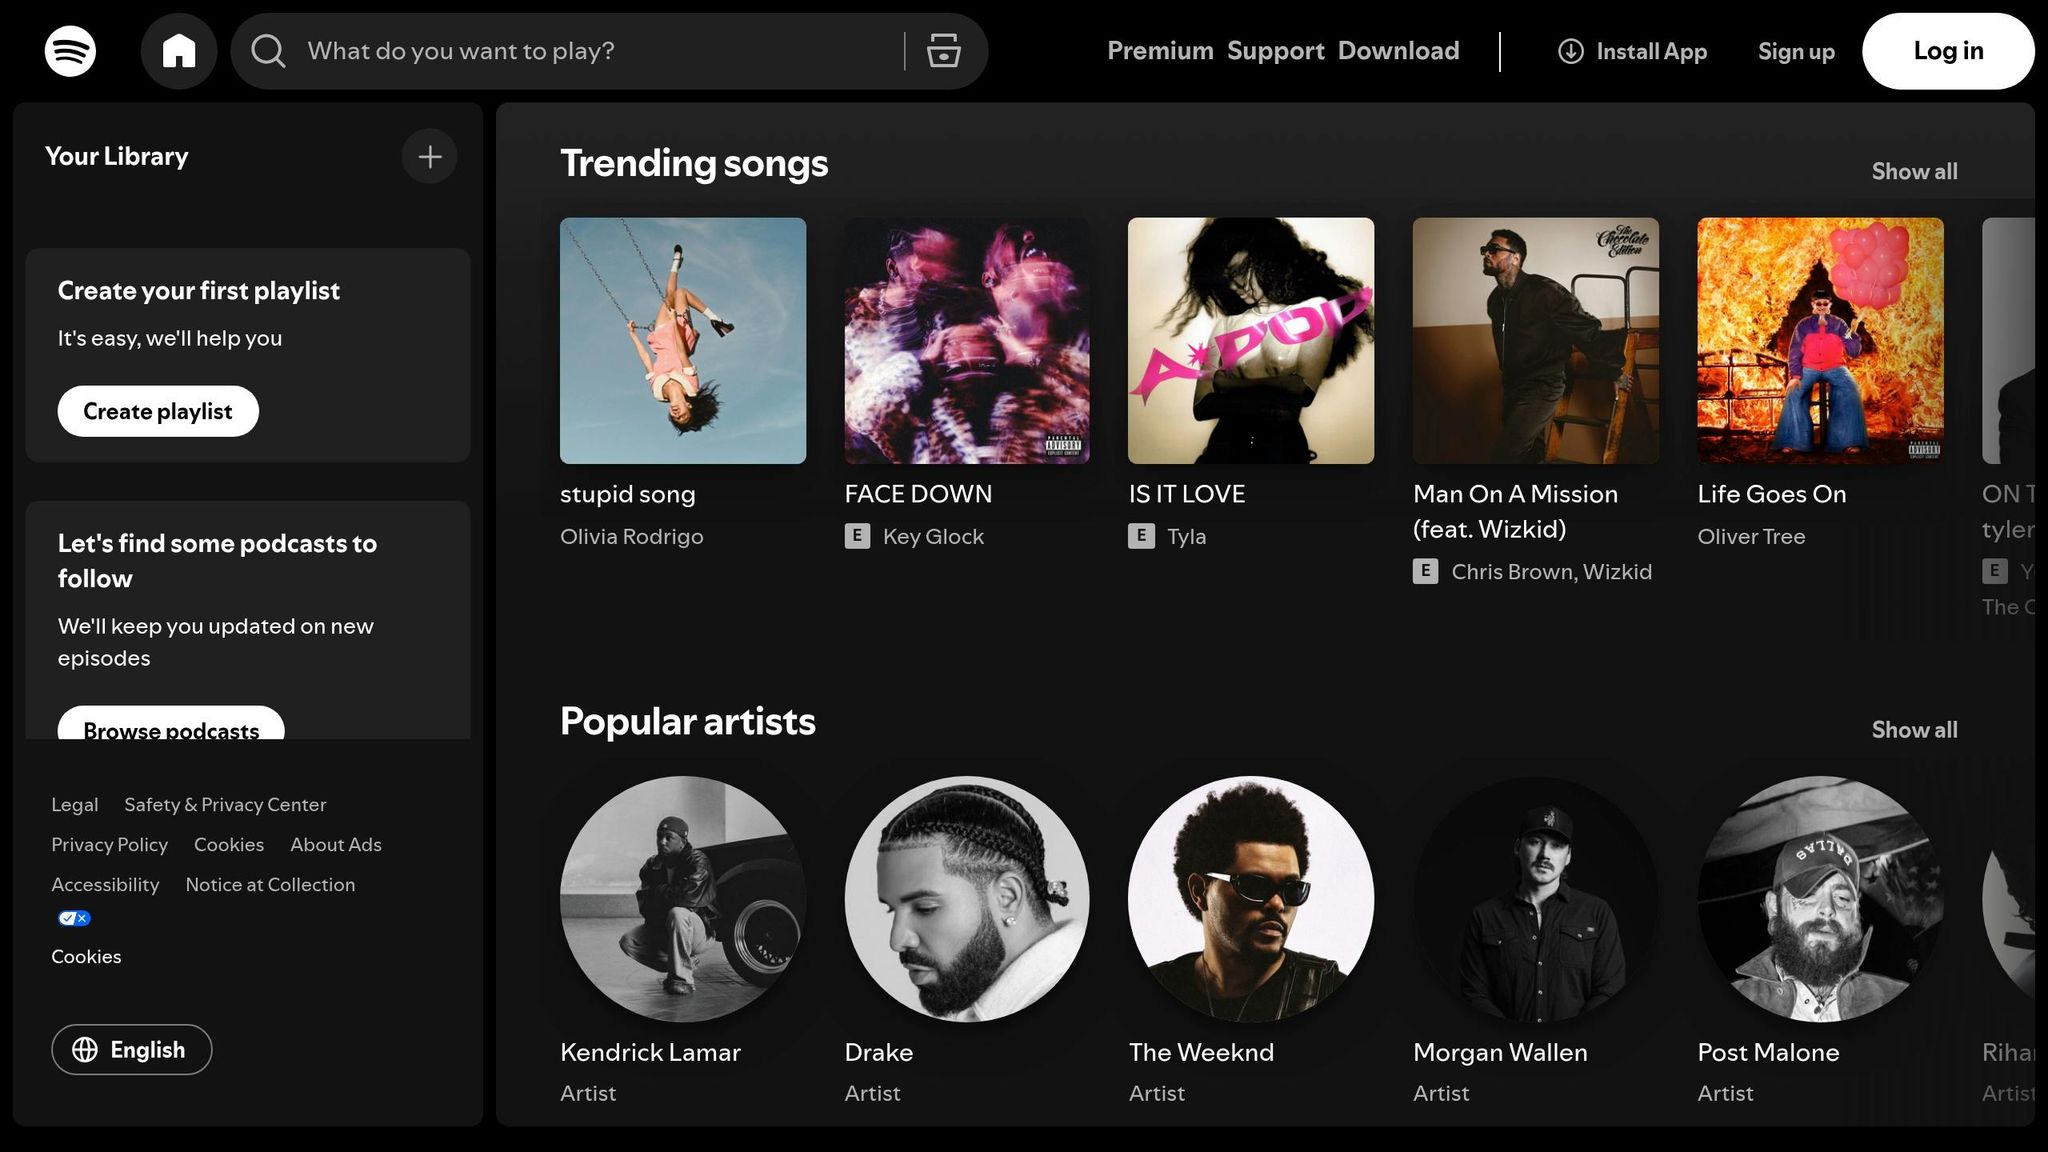Open The Weeknd artist photo

(x=1251, y=899)
